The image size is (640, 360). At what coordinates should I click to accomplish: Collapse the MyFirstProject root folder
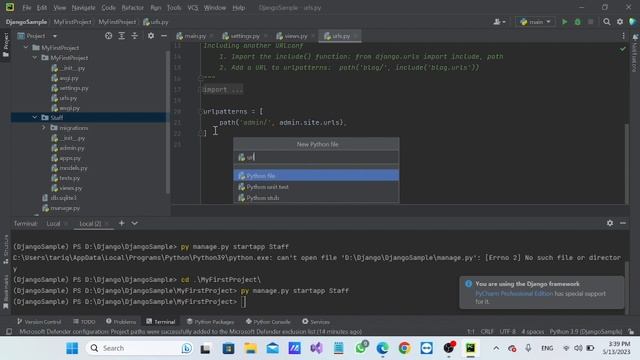coord(26,47)
